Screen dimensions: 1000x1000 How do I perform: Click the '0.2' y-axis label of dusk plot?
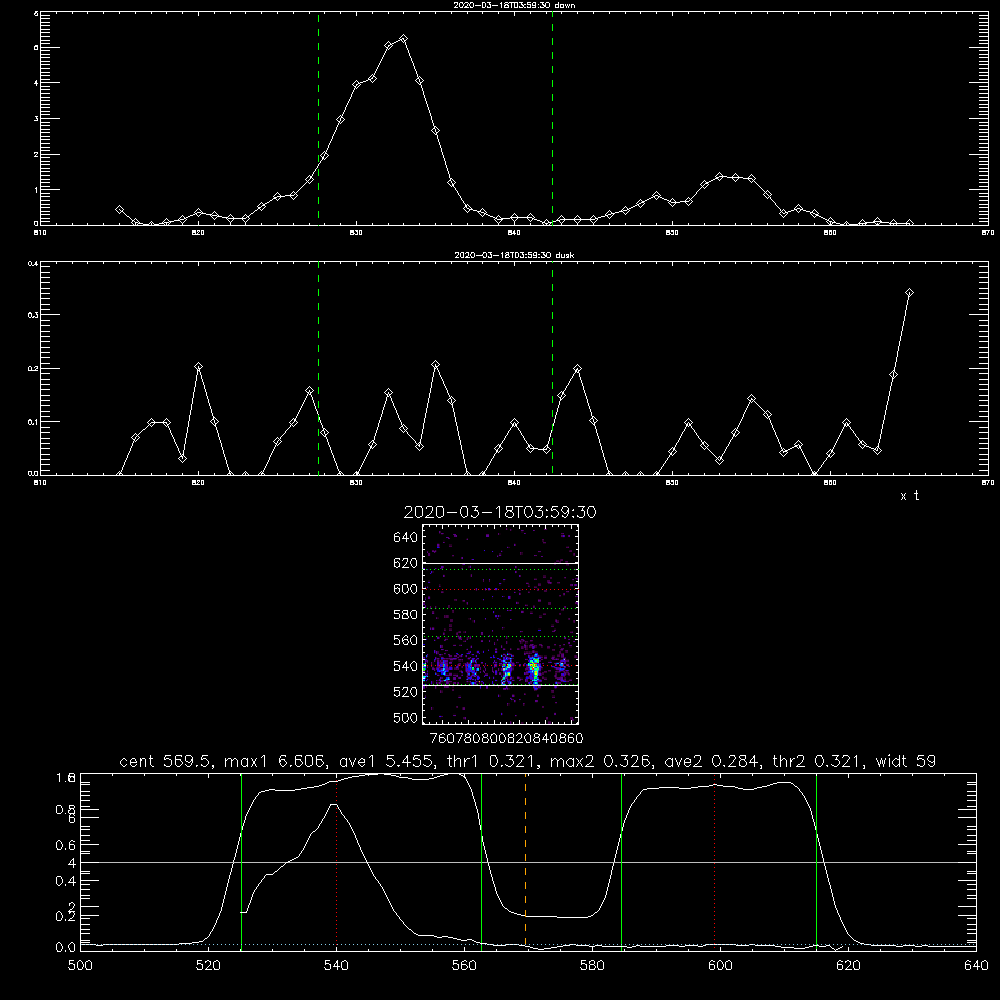coord(33,369)
